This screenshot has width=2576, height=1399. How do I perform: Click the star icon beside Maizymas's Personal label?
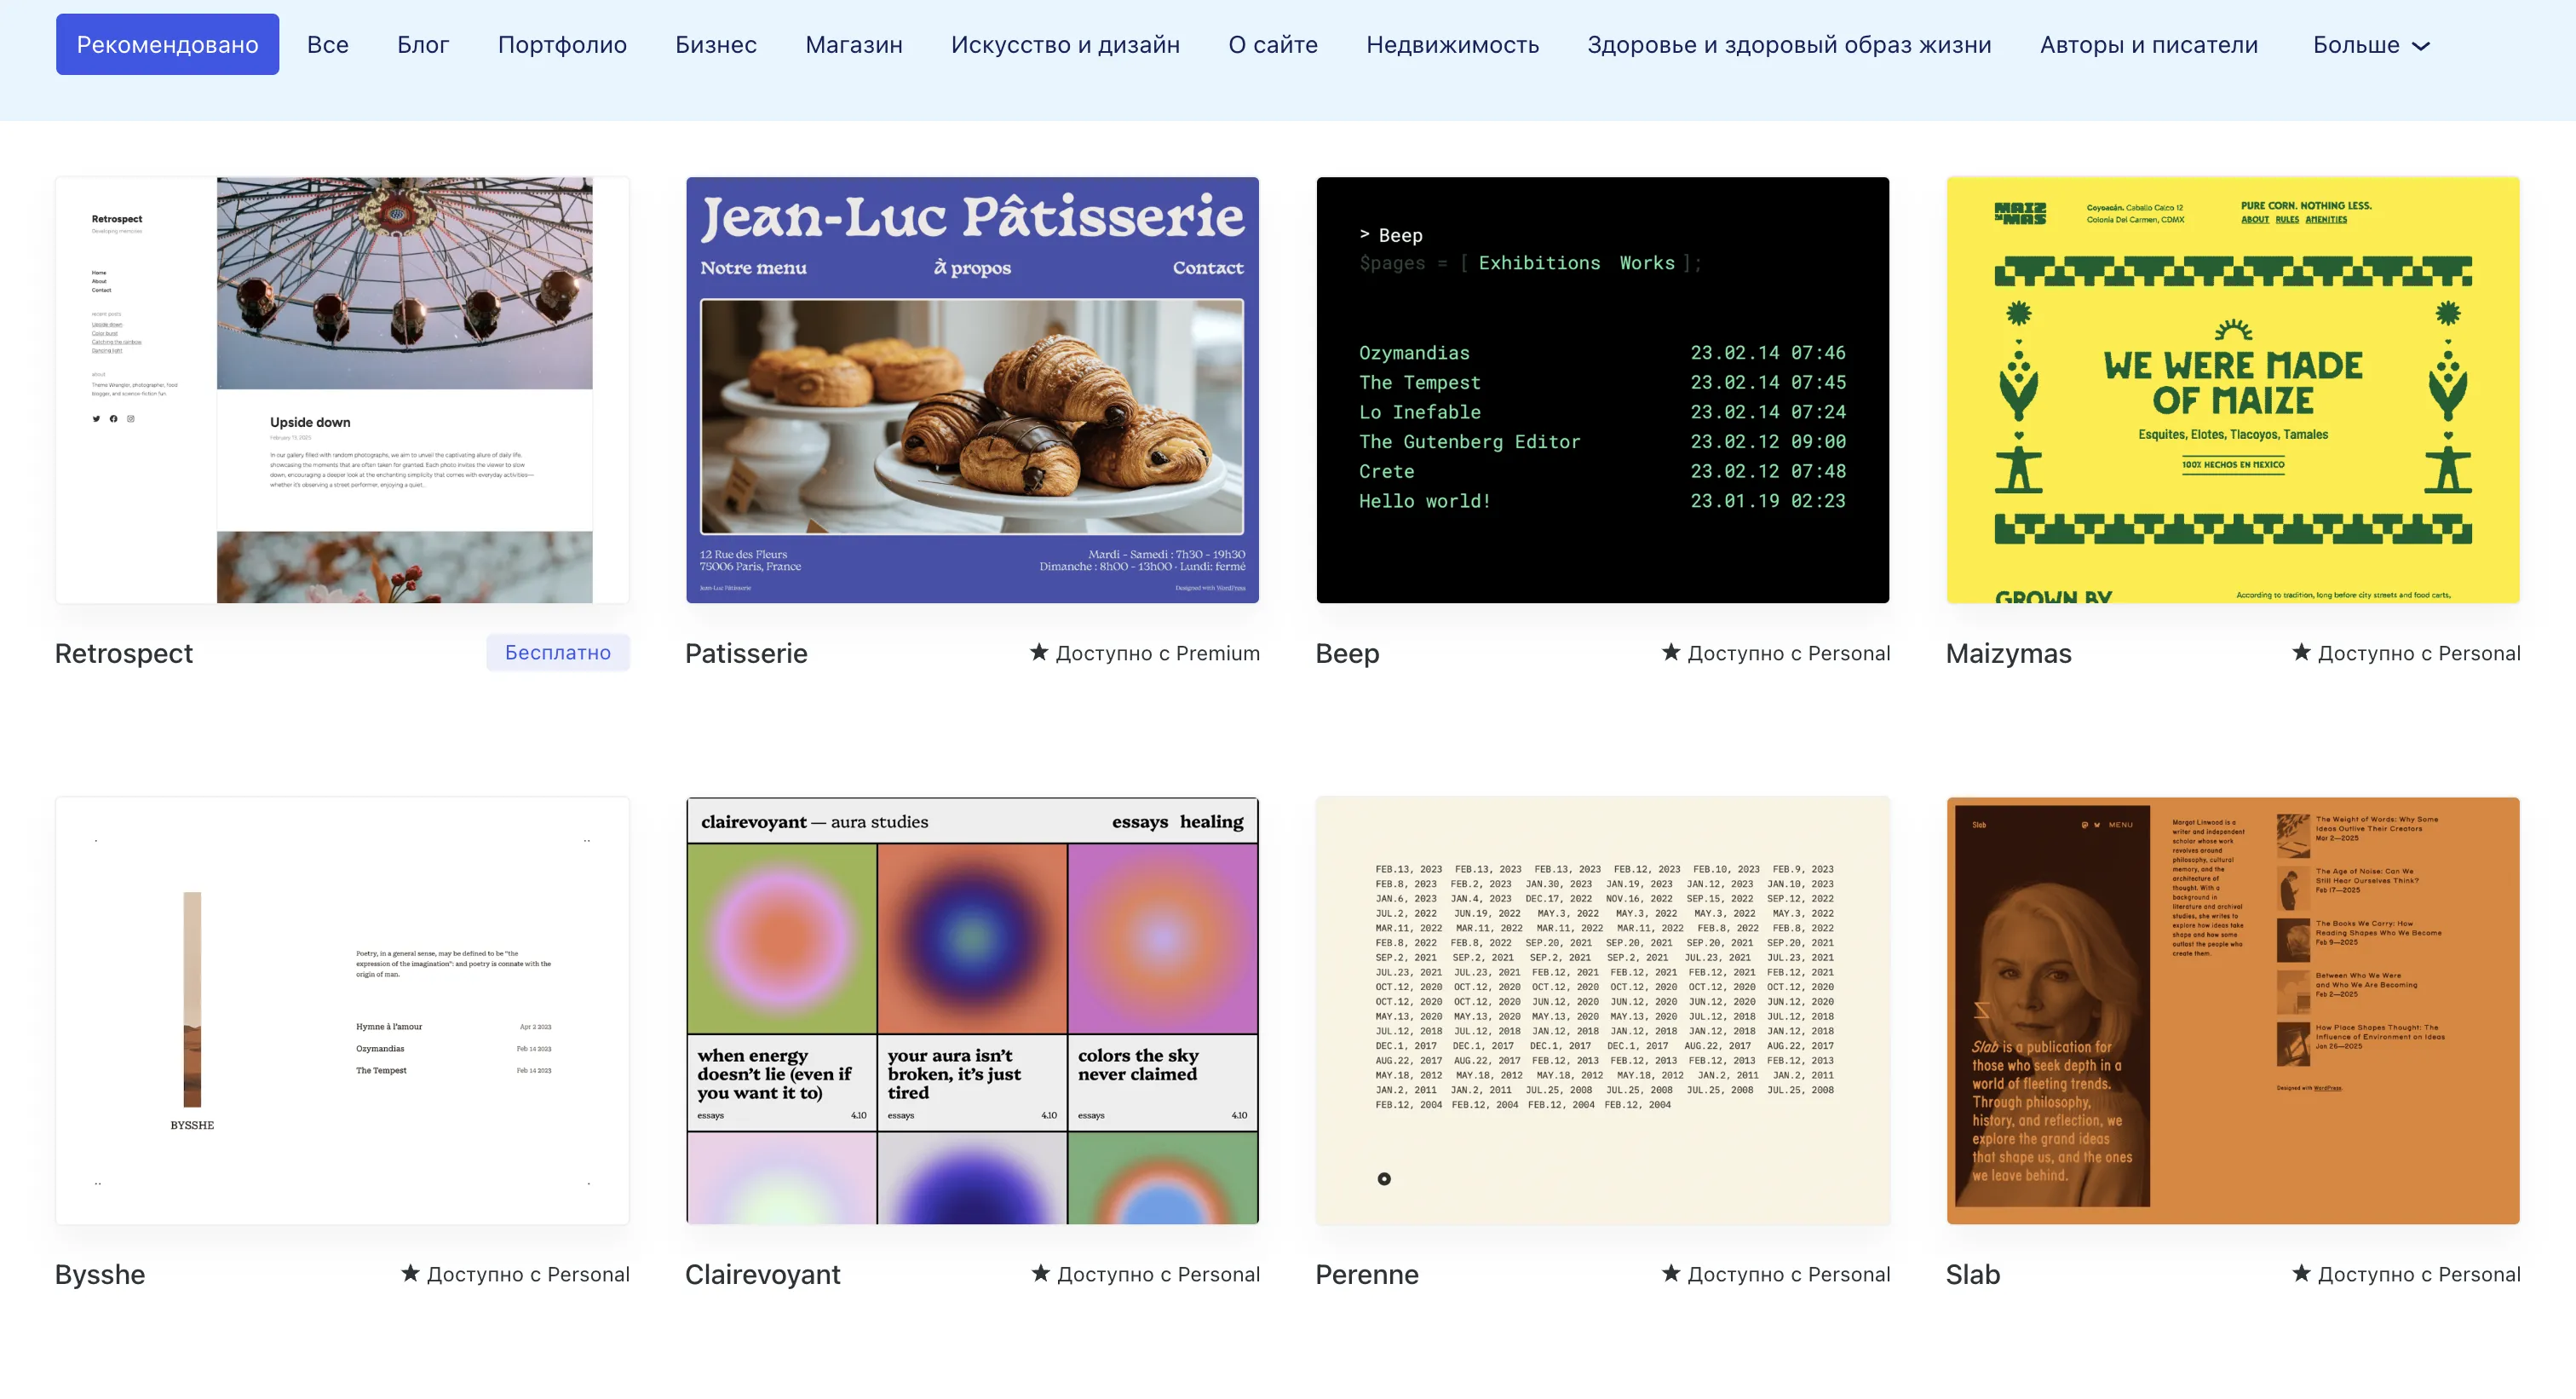pyautogui.click(x=2301, y=652)
